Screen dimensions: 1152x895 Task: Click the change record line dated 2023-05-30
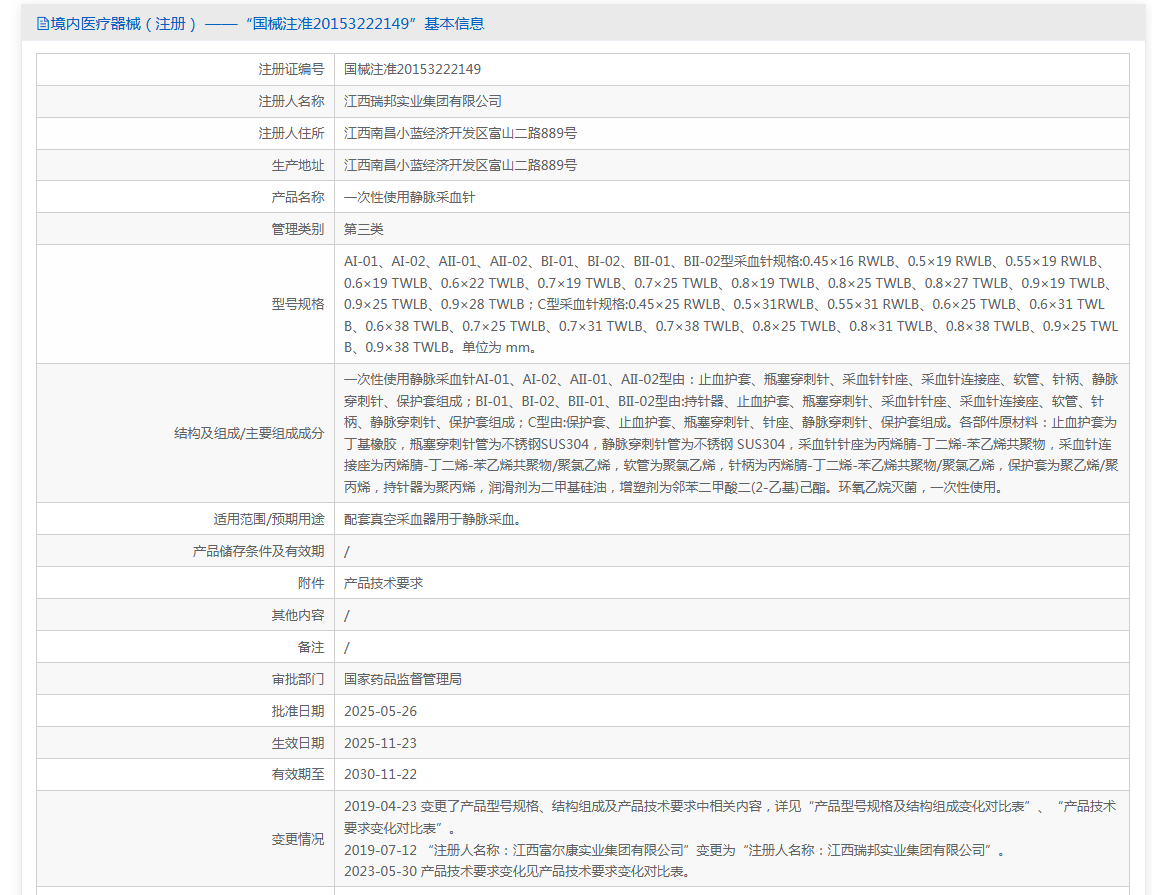517,871
